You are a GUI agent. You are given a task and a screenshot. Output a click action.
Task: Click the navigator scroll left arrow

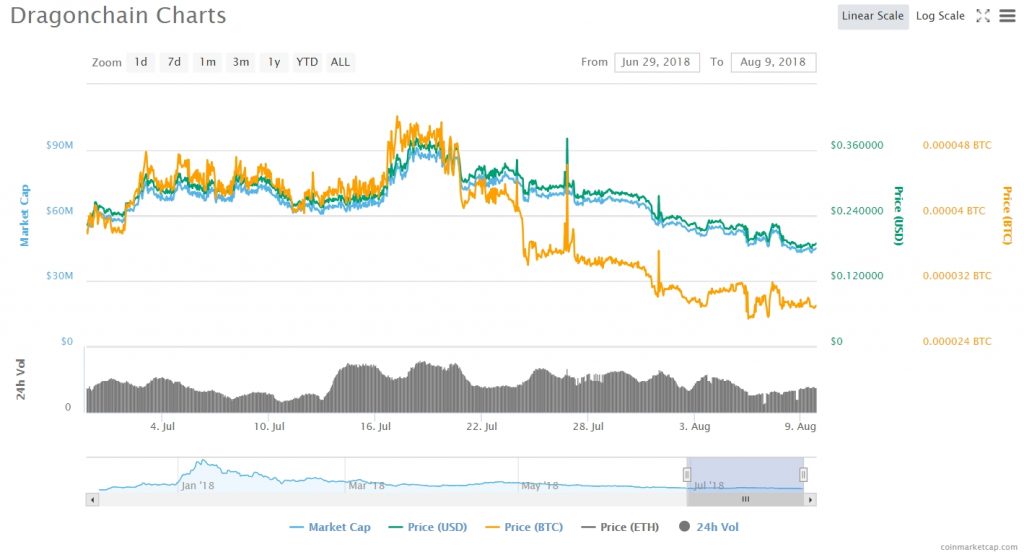pyautogui.click(x=93, y=500)
